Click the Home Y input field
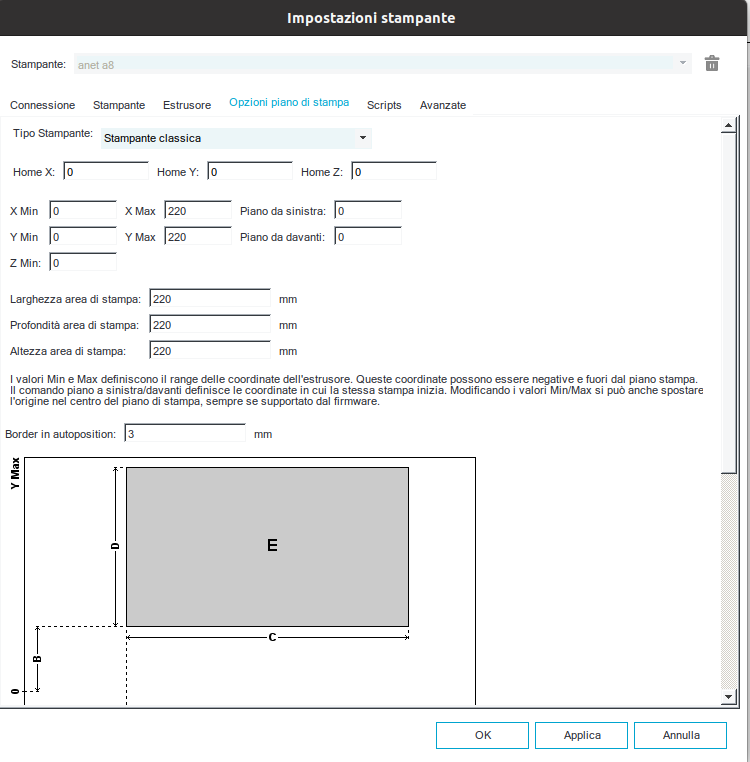 pos(250,171)
